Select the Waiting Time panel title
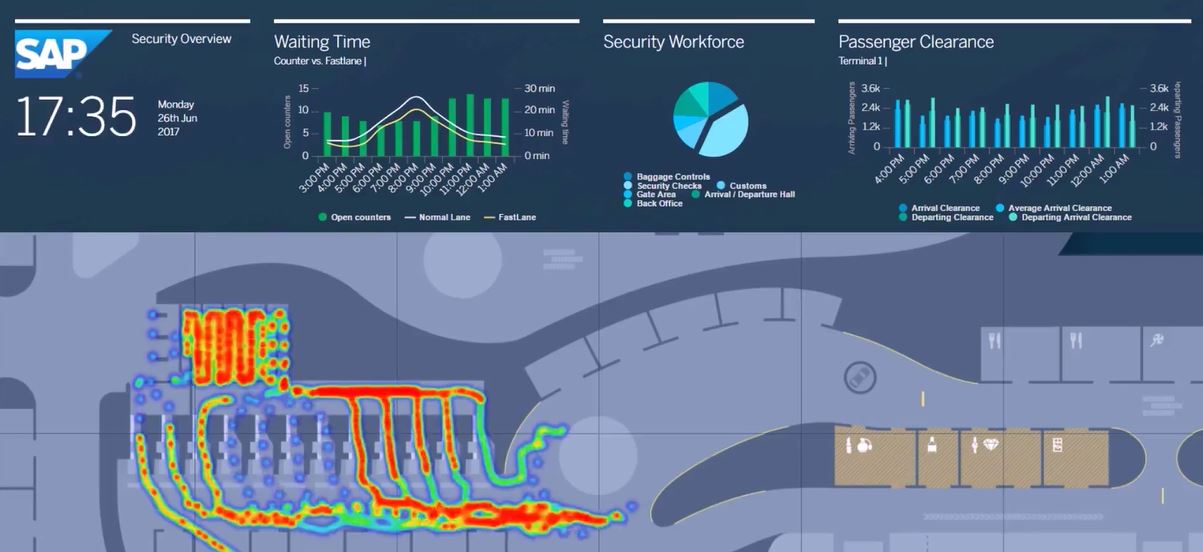 (322, 42)
